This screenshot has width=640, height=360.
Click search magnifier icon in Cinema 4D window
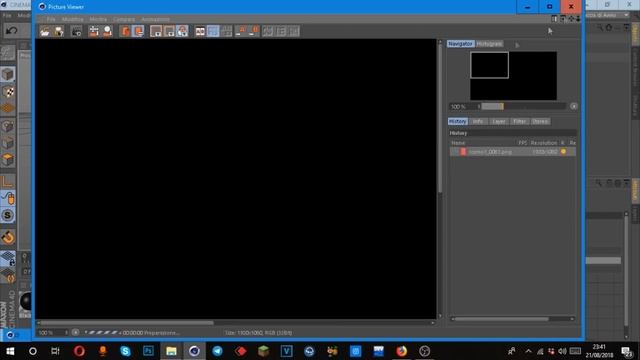click(600, 27)
